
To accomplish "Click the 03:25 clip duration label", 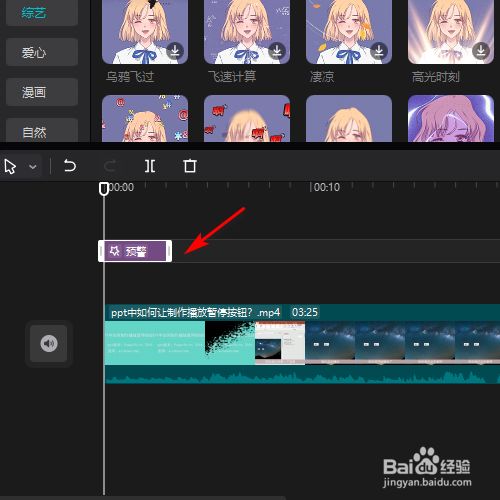I will click(x=305, y=312).
